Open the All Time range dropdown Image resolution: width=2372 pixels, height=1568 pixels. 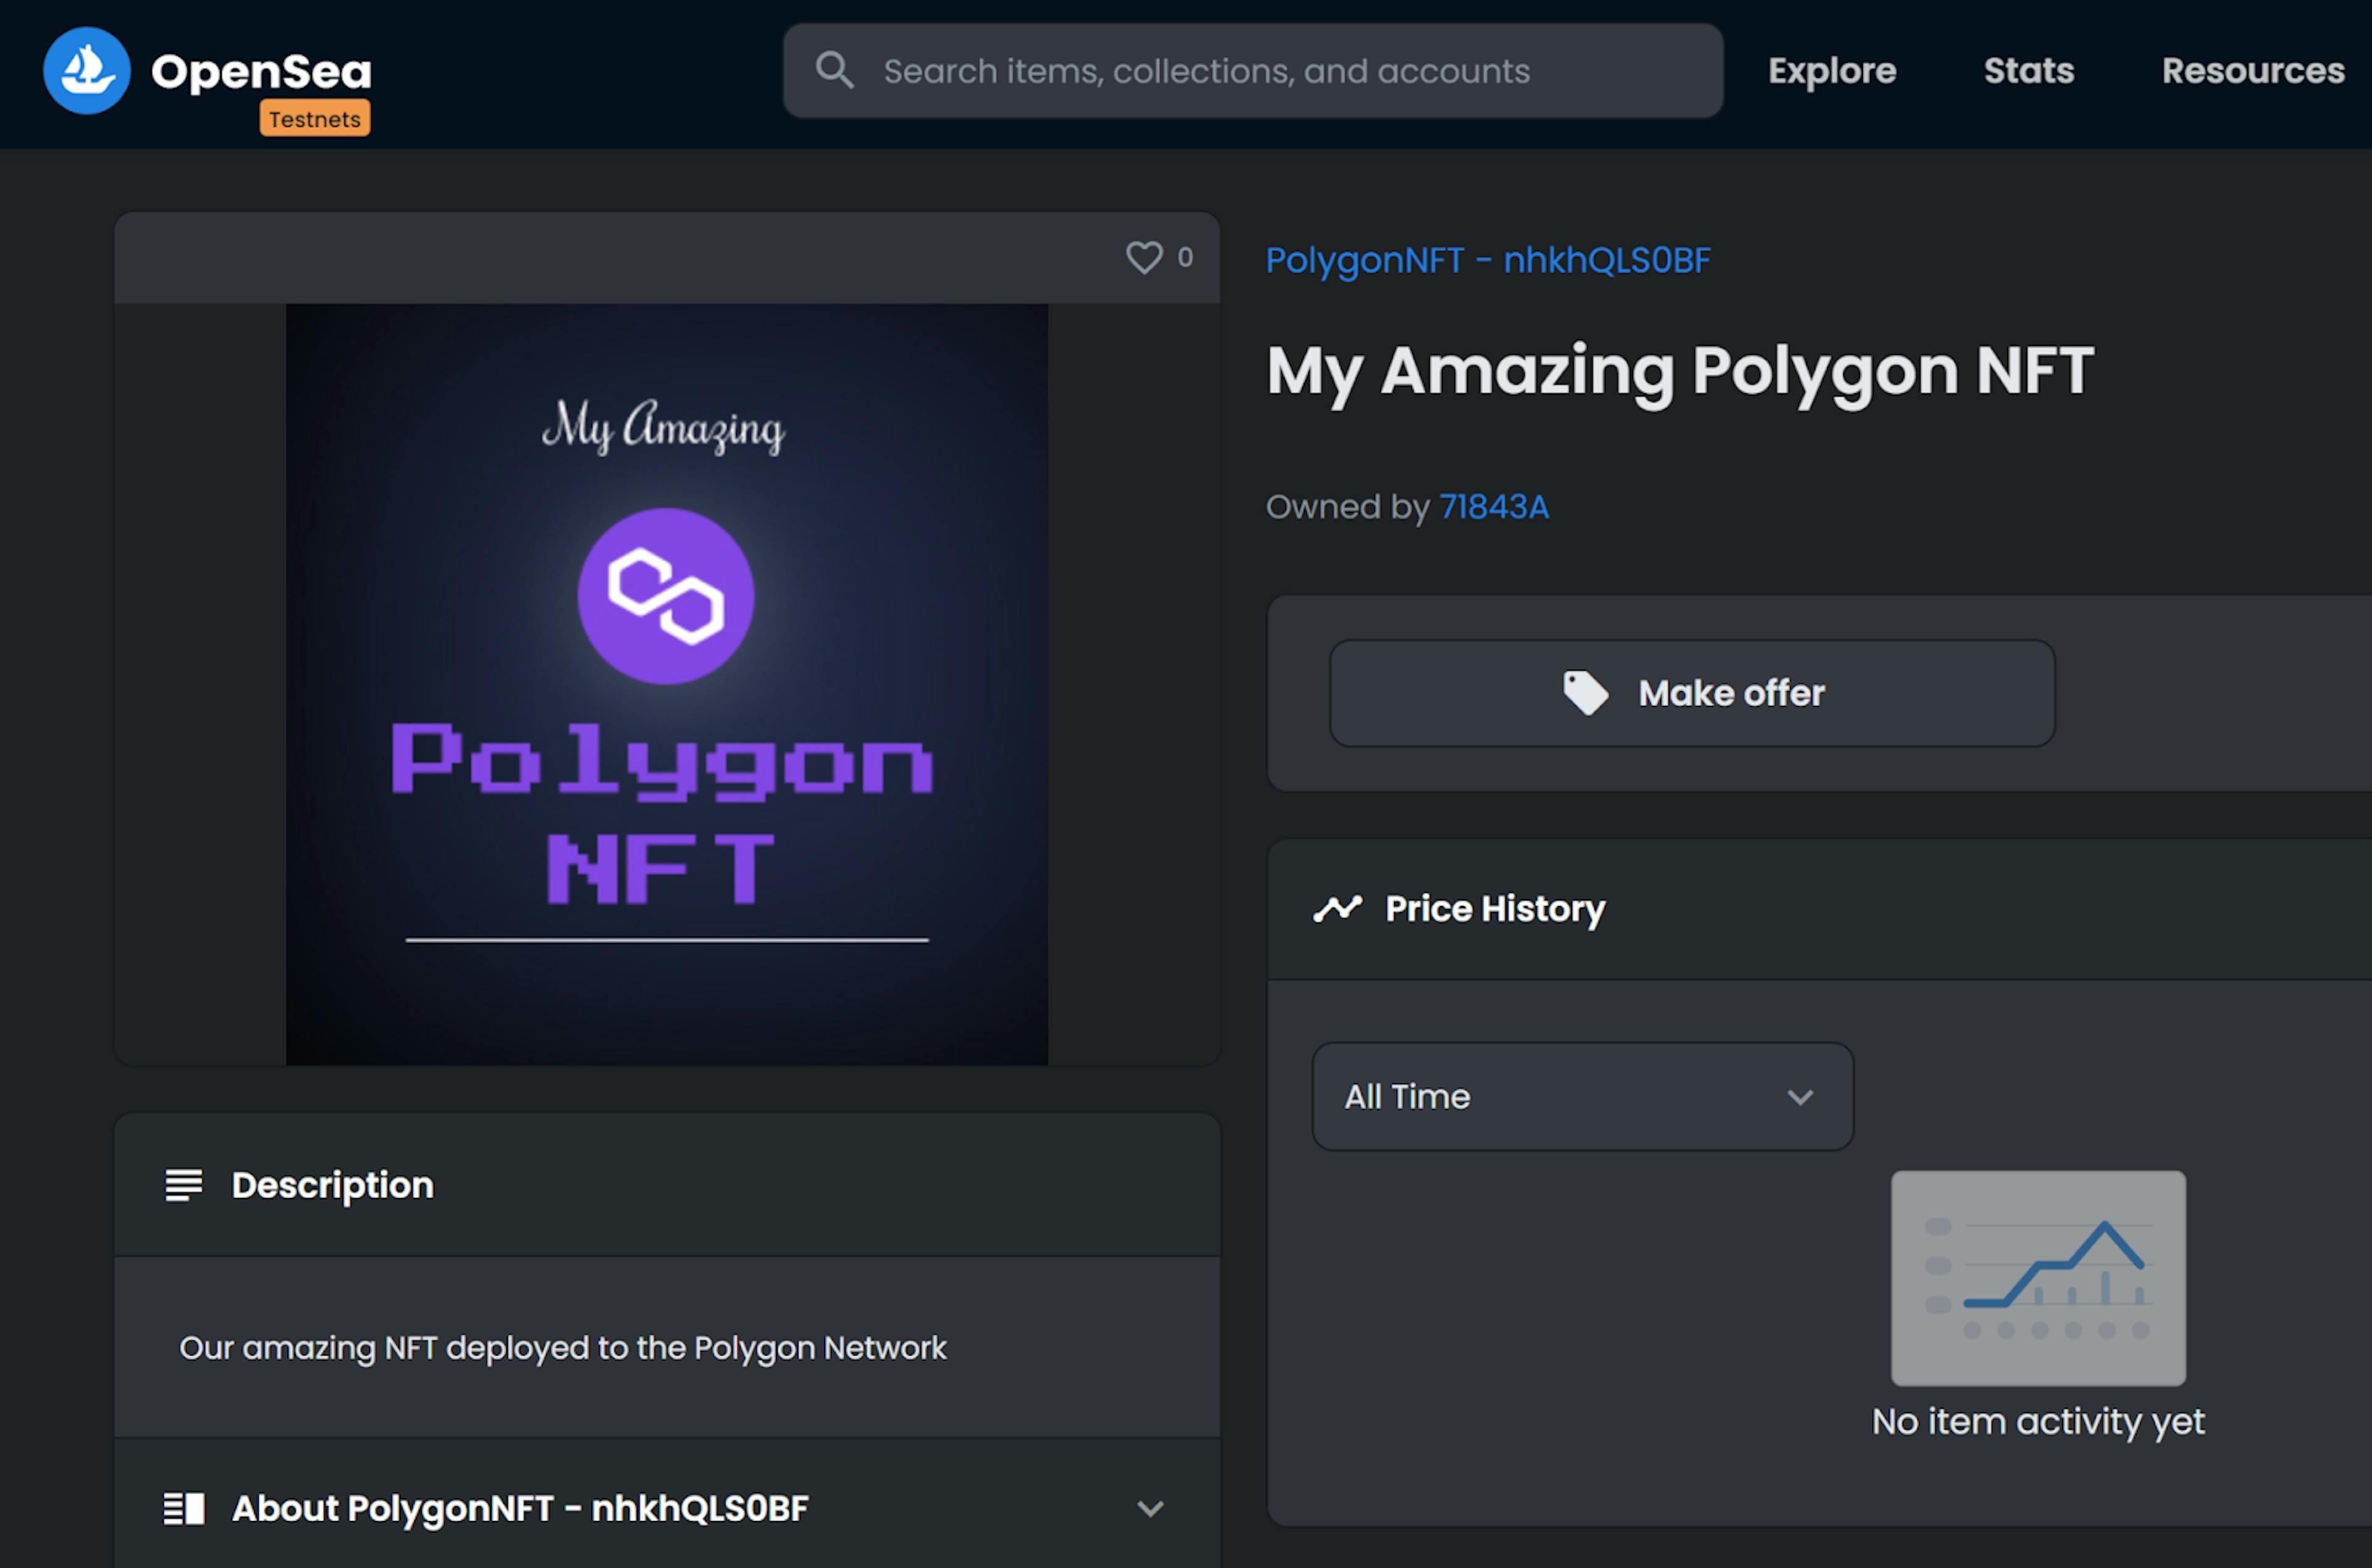coord(1582,1097)
